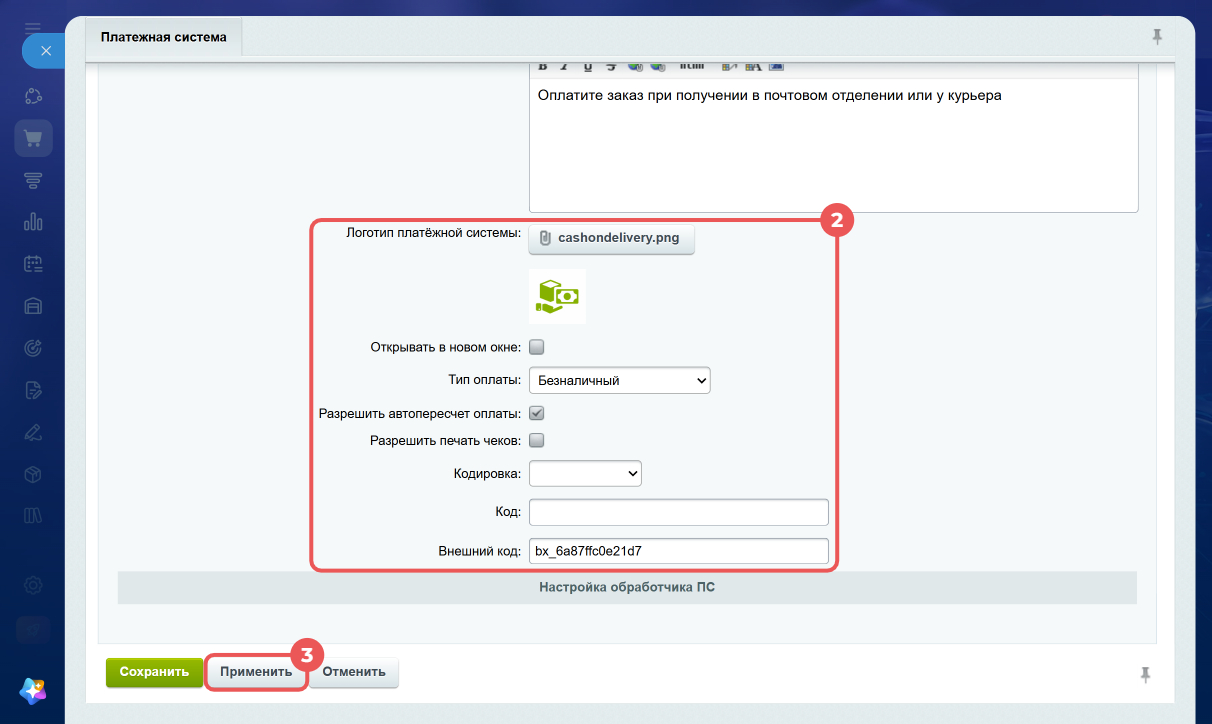Apply bold formatting in the editor toolbar
The width and height of the screenshot is (1212, 724).
543,66
